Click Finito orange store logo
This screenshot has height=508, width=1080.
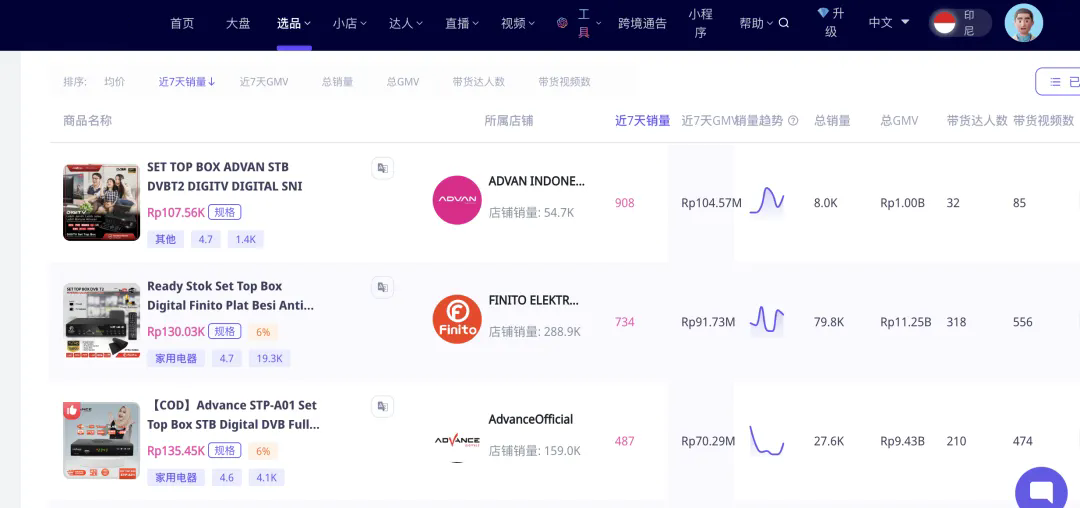(x=457, y=319)
